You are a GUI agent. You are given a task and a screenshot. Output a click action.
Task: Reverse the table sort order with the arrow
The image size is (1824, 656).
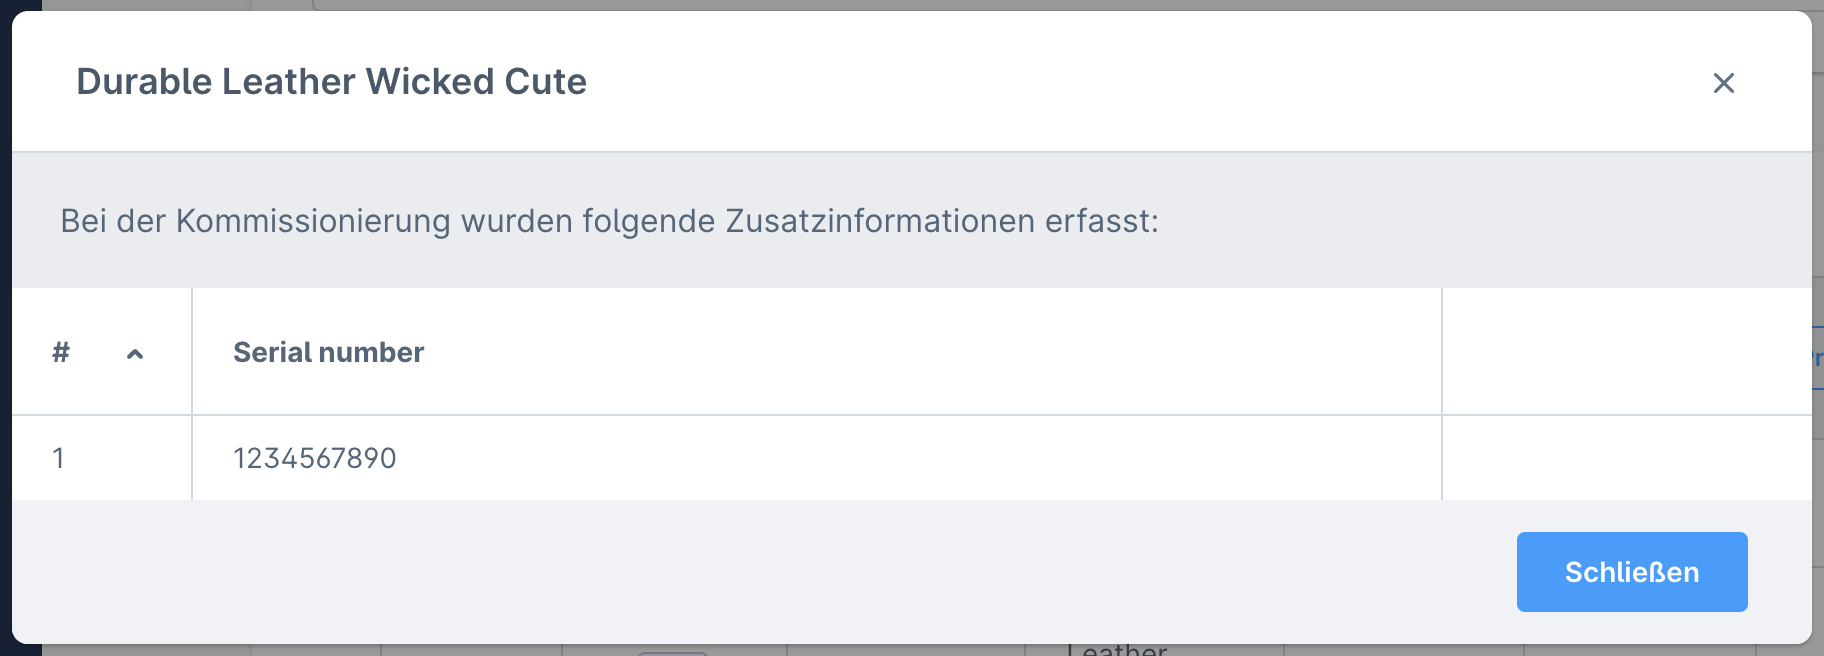click(133, 354)
